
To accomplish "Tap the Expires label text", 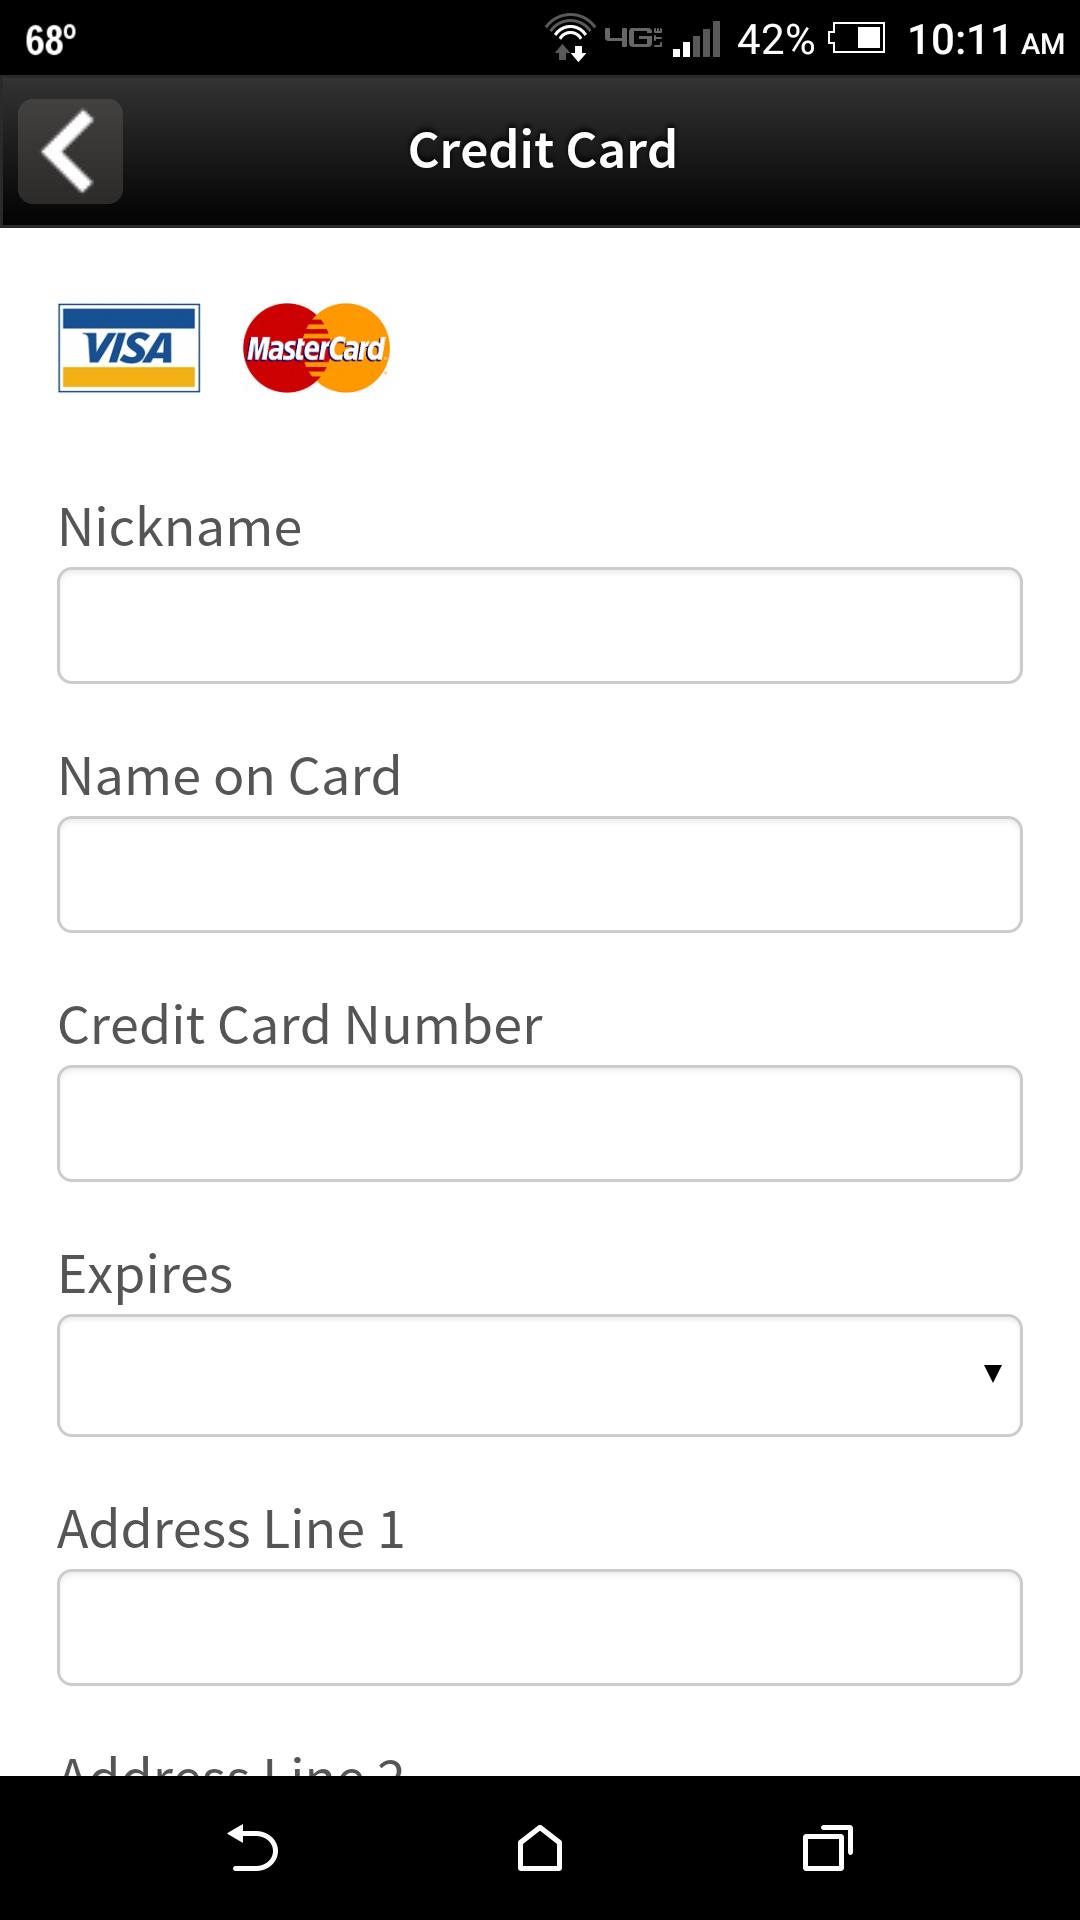I will pyautogui.click(x=146, y=1276).
